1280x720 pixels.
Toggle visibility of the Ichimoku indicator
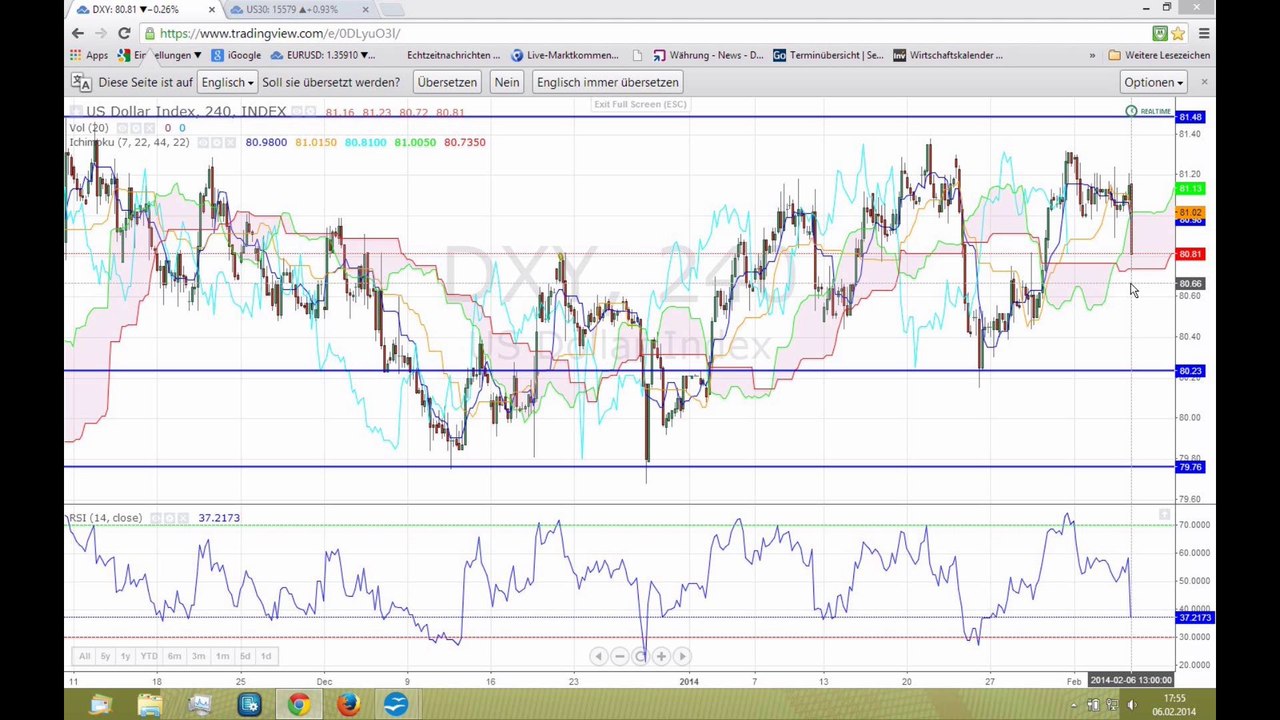coord(203,142)
